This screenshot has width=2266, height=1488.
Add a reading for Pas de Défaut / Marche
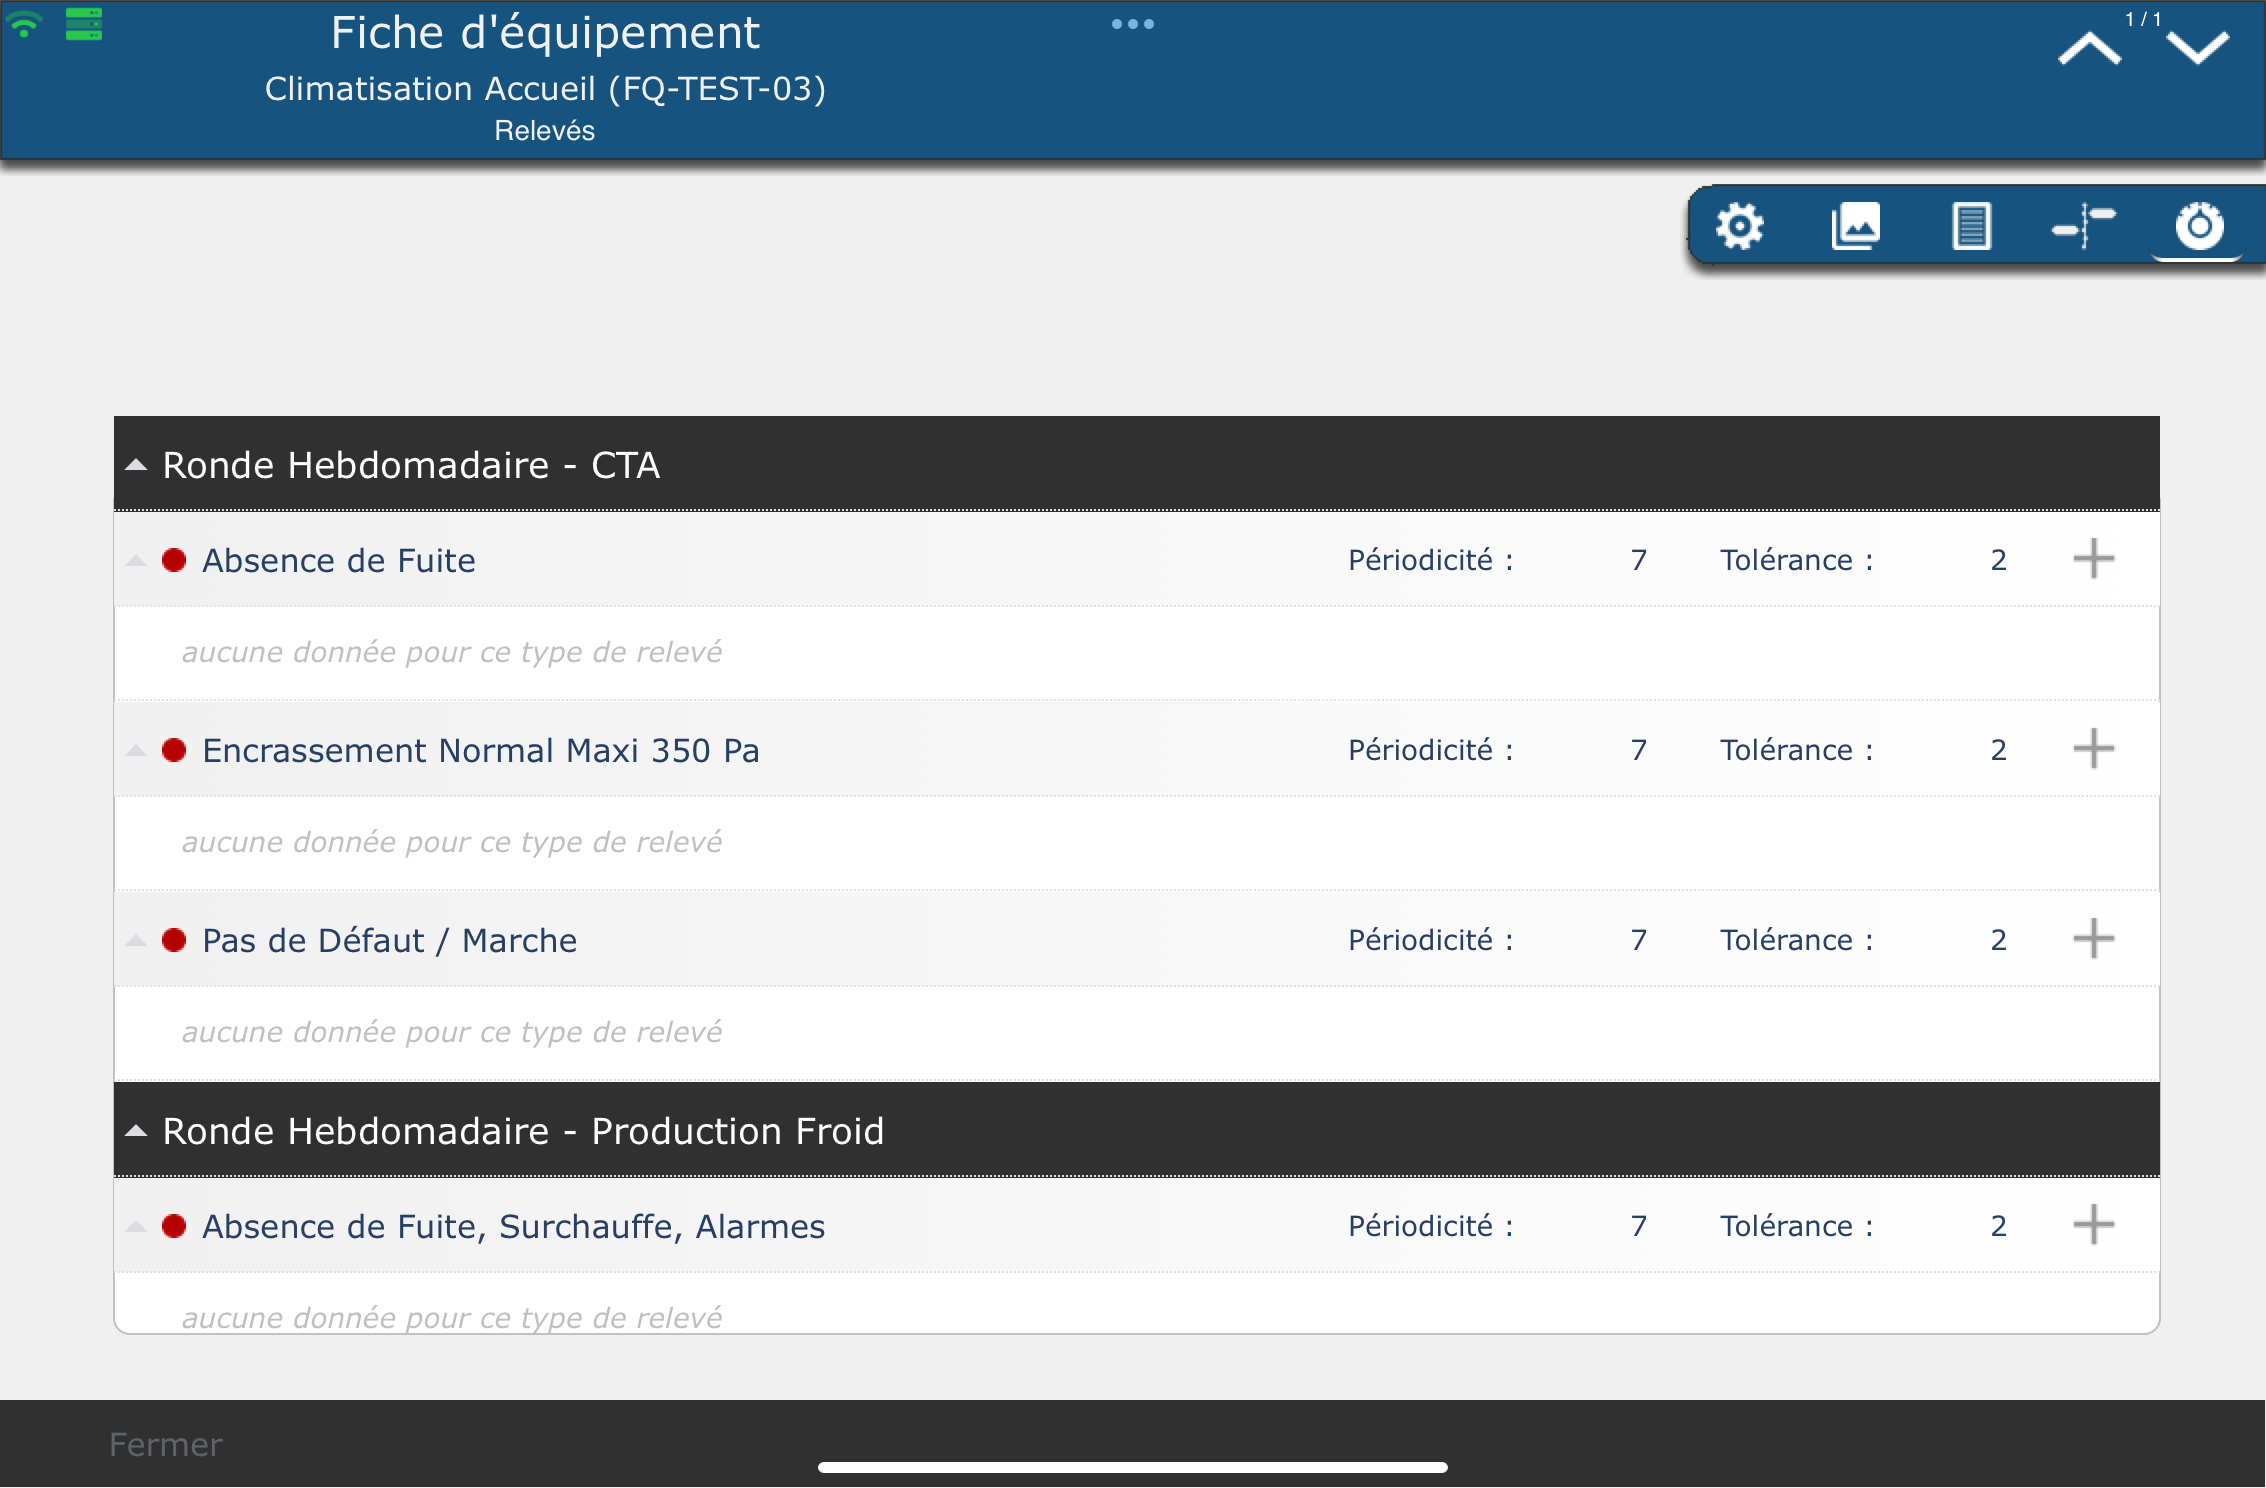coord(2093,939)
